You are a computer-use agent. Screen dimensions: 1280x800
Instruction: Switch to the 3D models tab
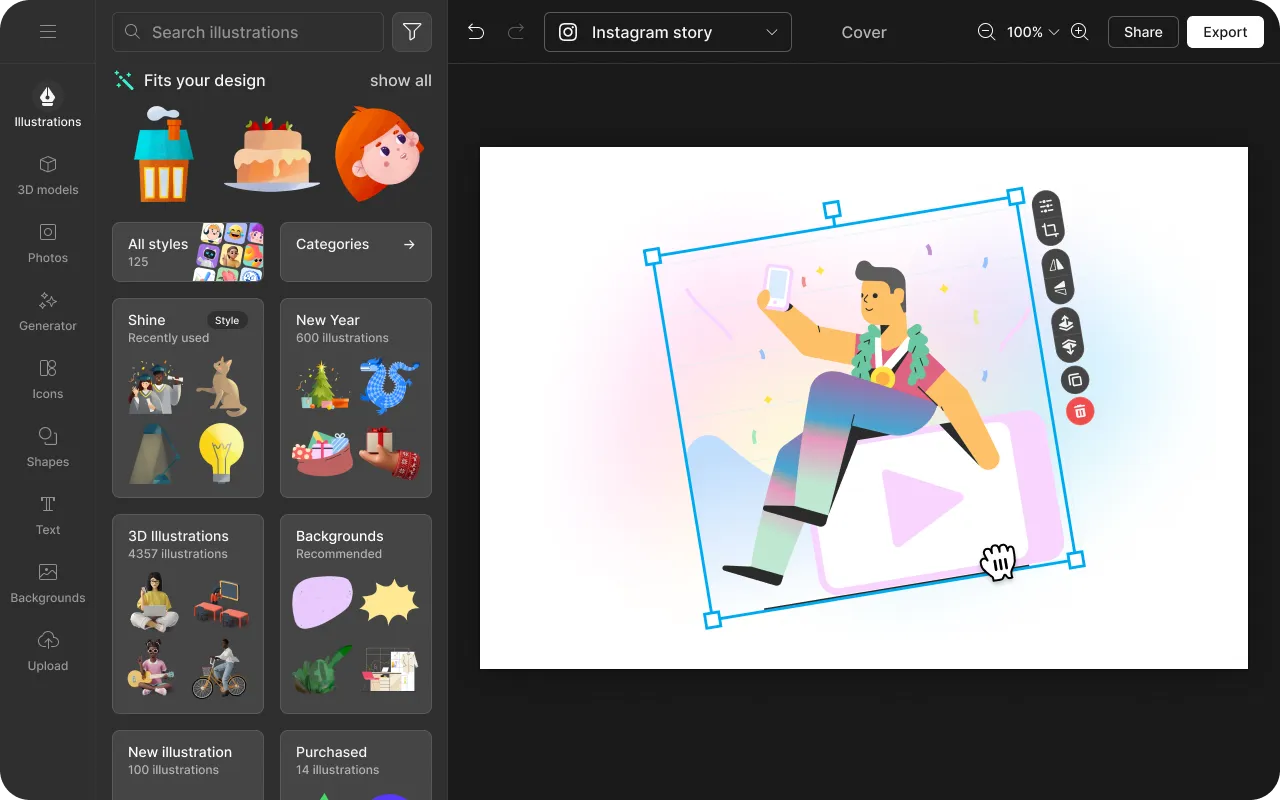click(x=47, y=175)
